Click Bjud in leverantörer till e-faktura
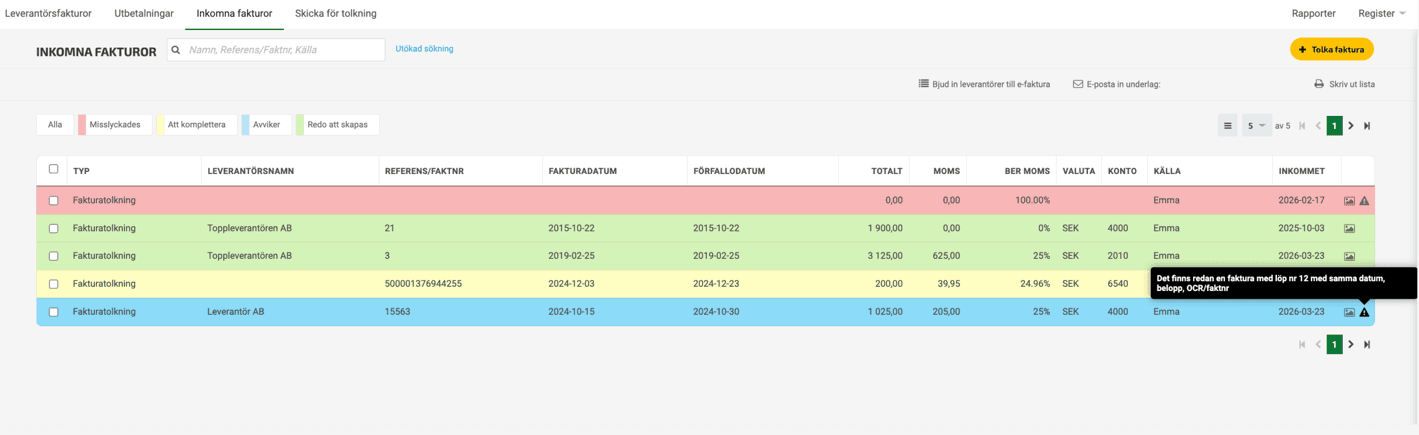 tap(984, 85)
